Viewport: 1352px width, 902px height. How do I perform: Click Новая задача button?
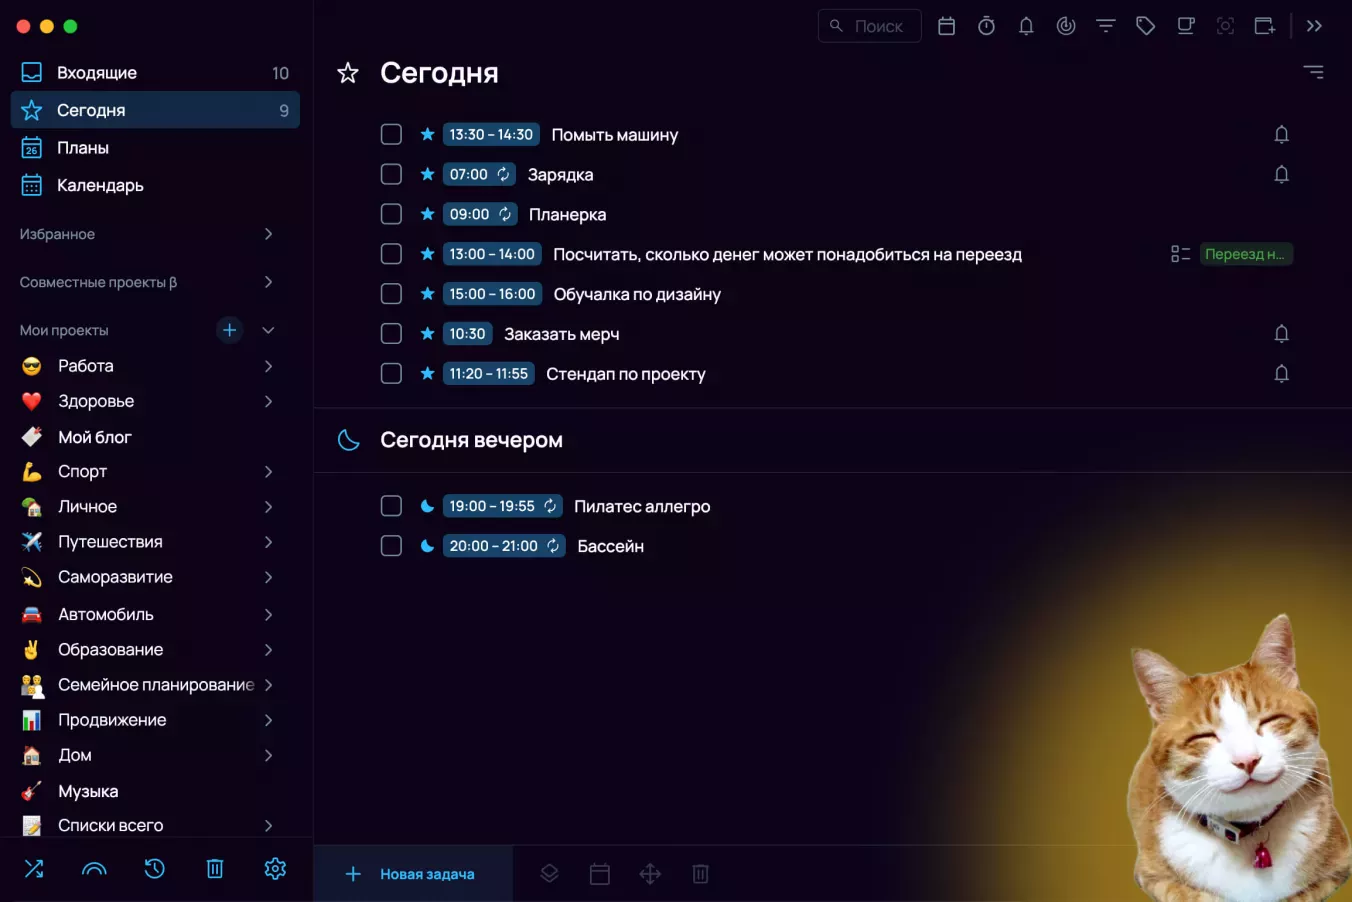point(412,874)
